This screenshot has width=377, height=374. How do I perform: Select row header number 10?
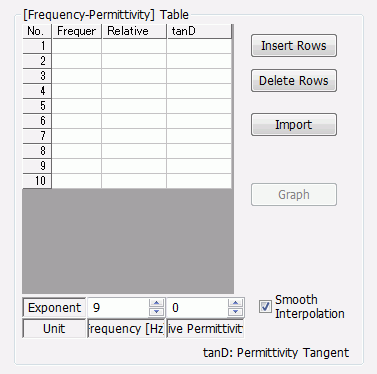[37, 181]
